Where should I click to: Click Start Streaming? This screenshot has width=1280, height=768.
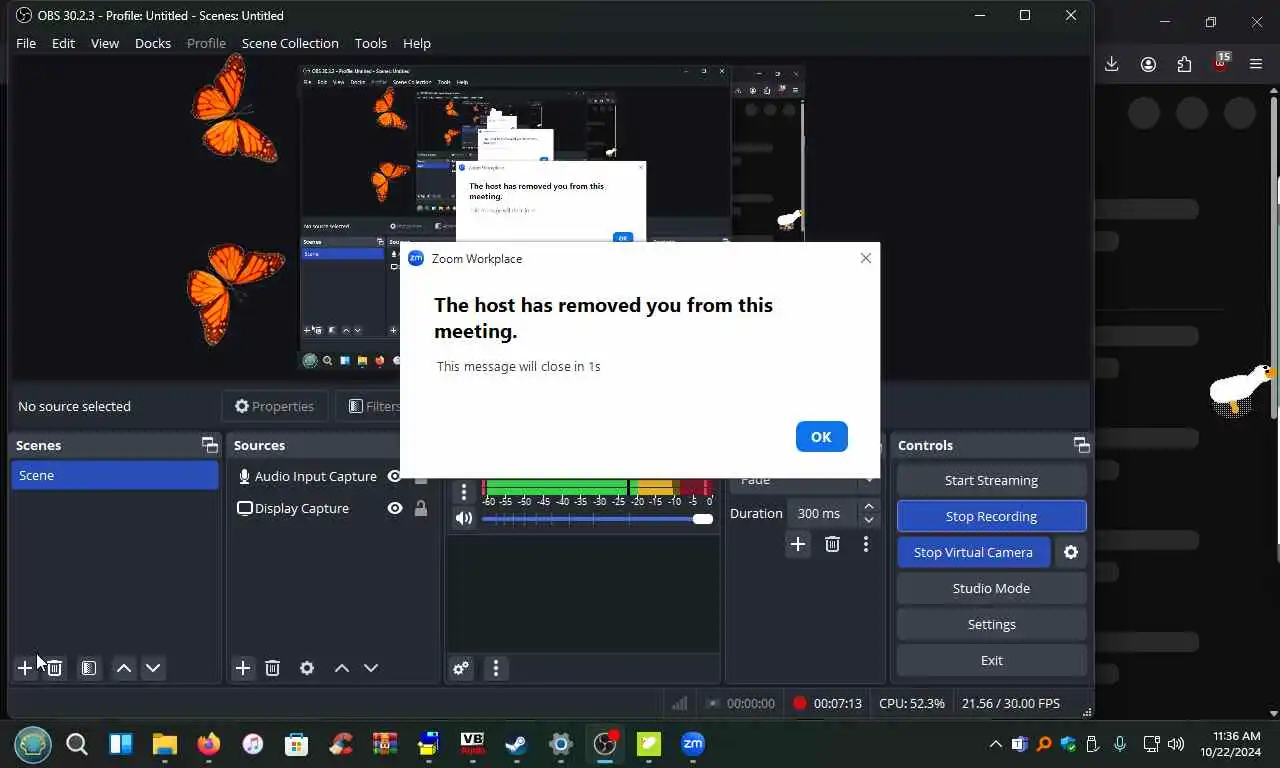click(x=991, y=480)
